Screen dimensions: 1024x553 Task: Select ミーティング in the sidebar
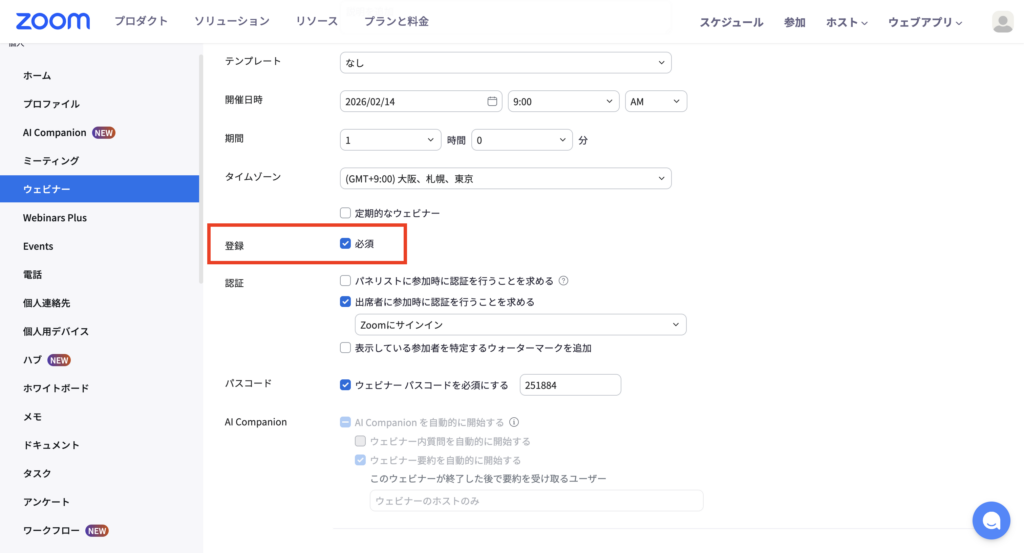51,160
